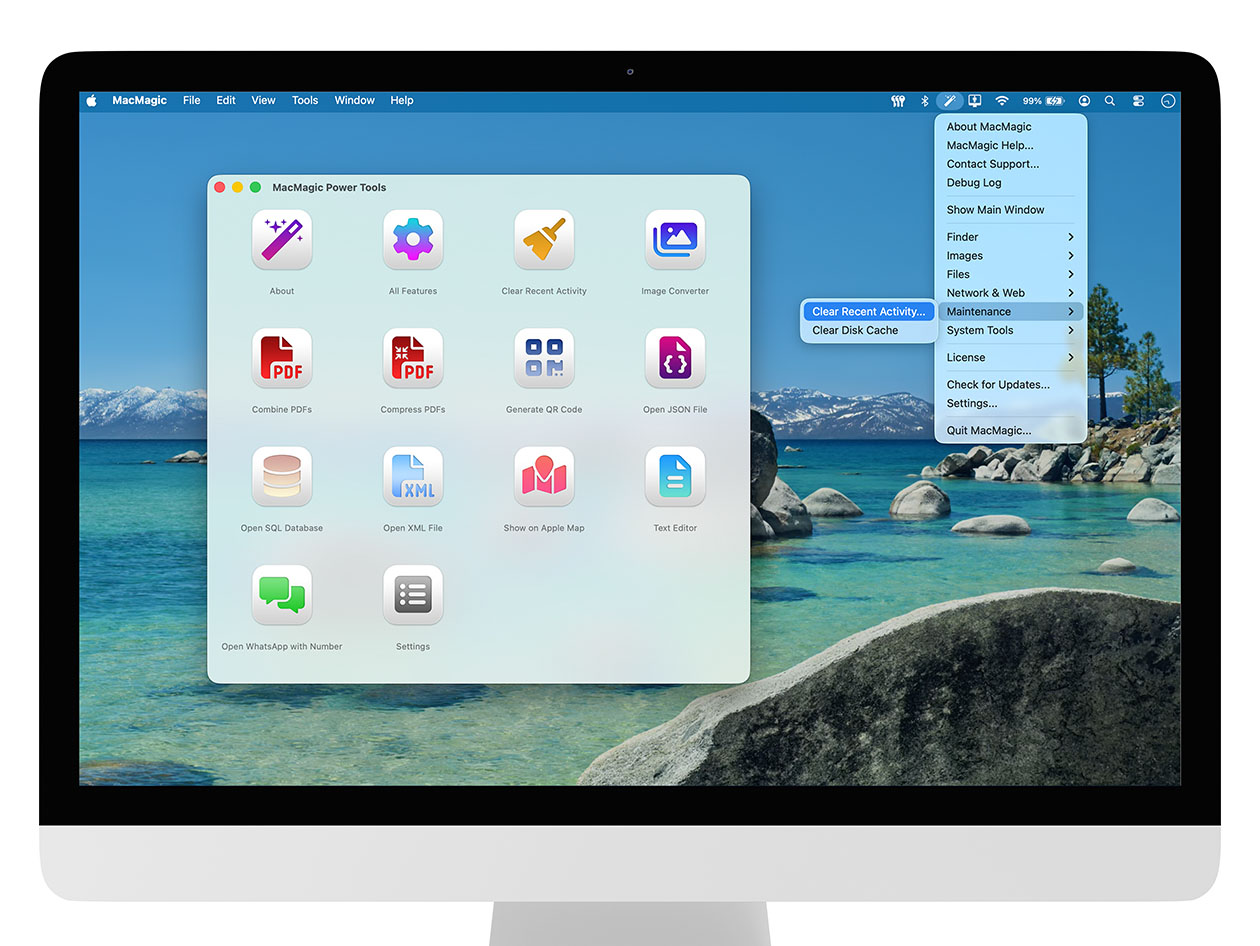
Task: Open the SQL Database tool
Action: coord(281,477)
